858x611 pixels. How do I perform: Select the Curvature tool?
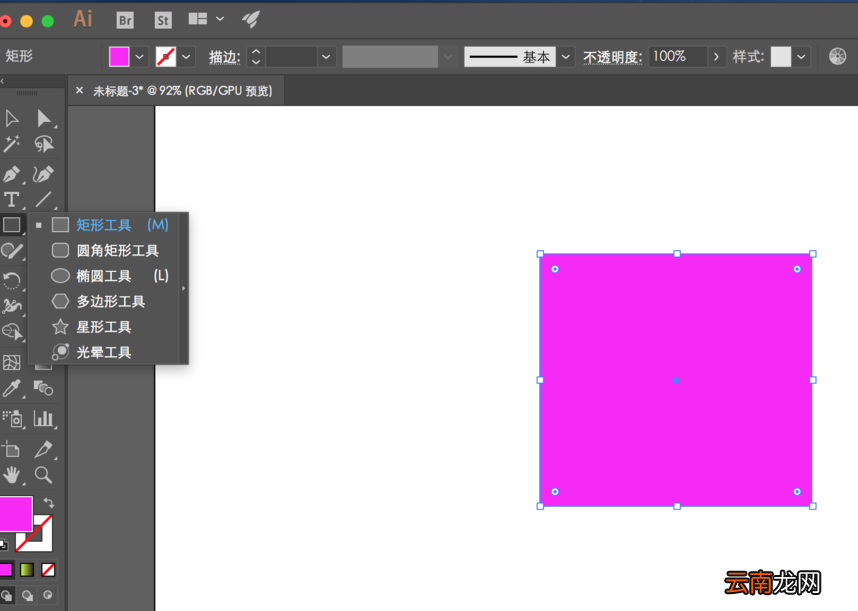tap(43, 174)
